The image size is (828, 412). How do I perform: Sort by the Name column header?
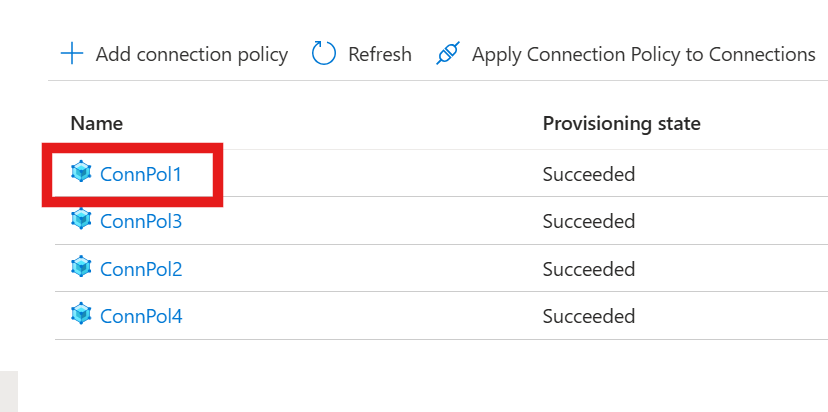click(x=97, y=123)
